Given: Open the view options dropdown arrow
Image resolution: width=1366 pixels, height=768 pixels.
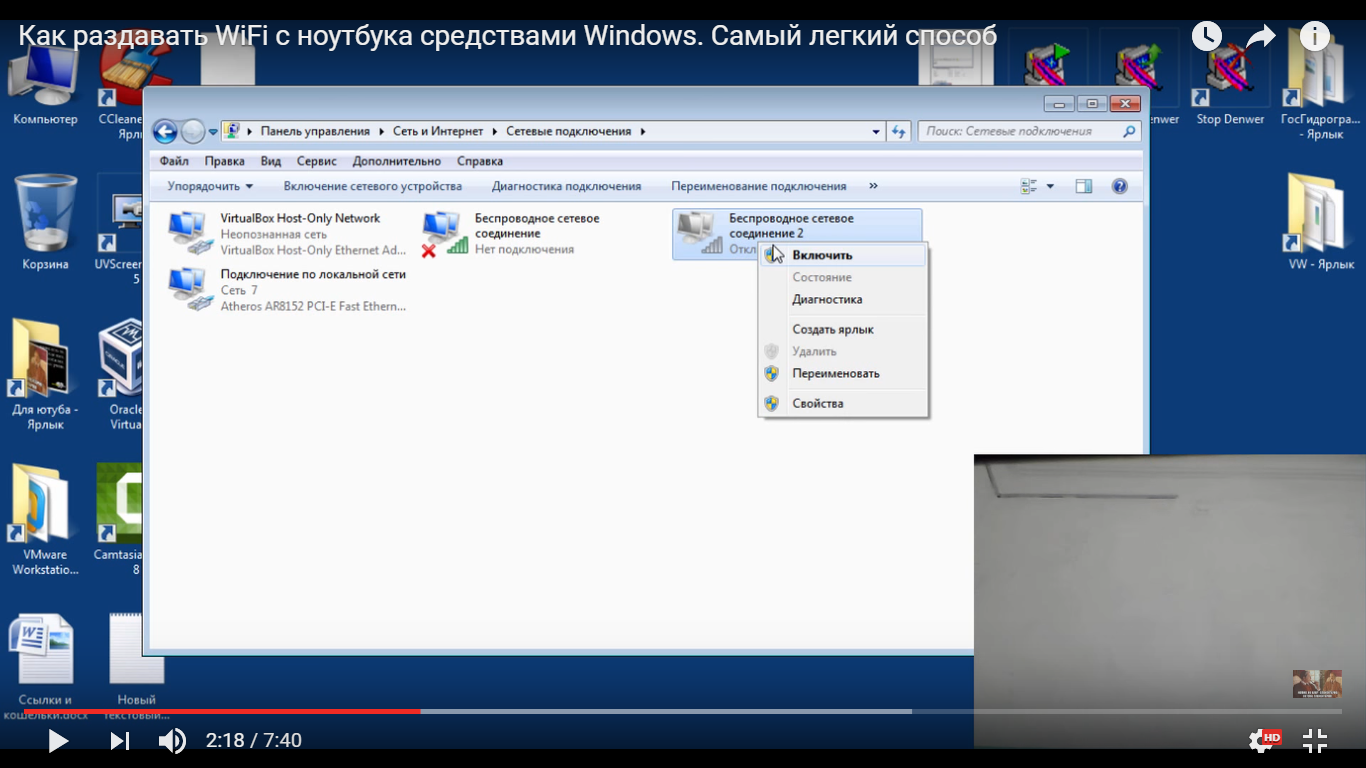Looking at the screenshot, I should pyautogui.click(x=1050, y=186).
